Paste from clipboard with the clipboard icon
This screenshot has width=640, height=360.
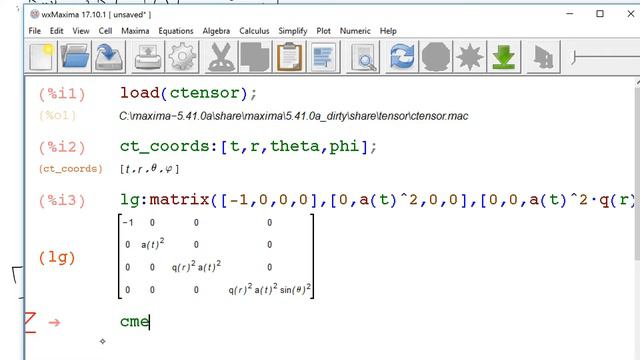pyautogui.click(x=289, y=57)
